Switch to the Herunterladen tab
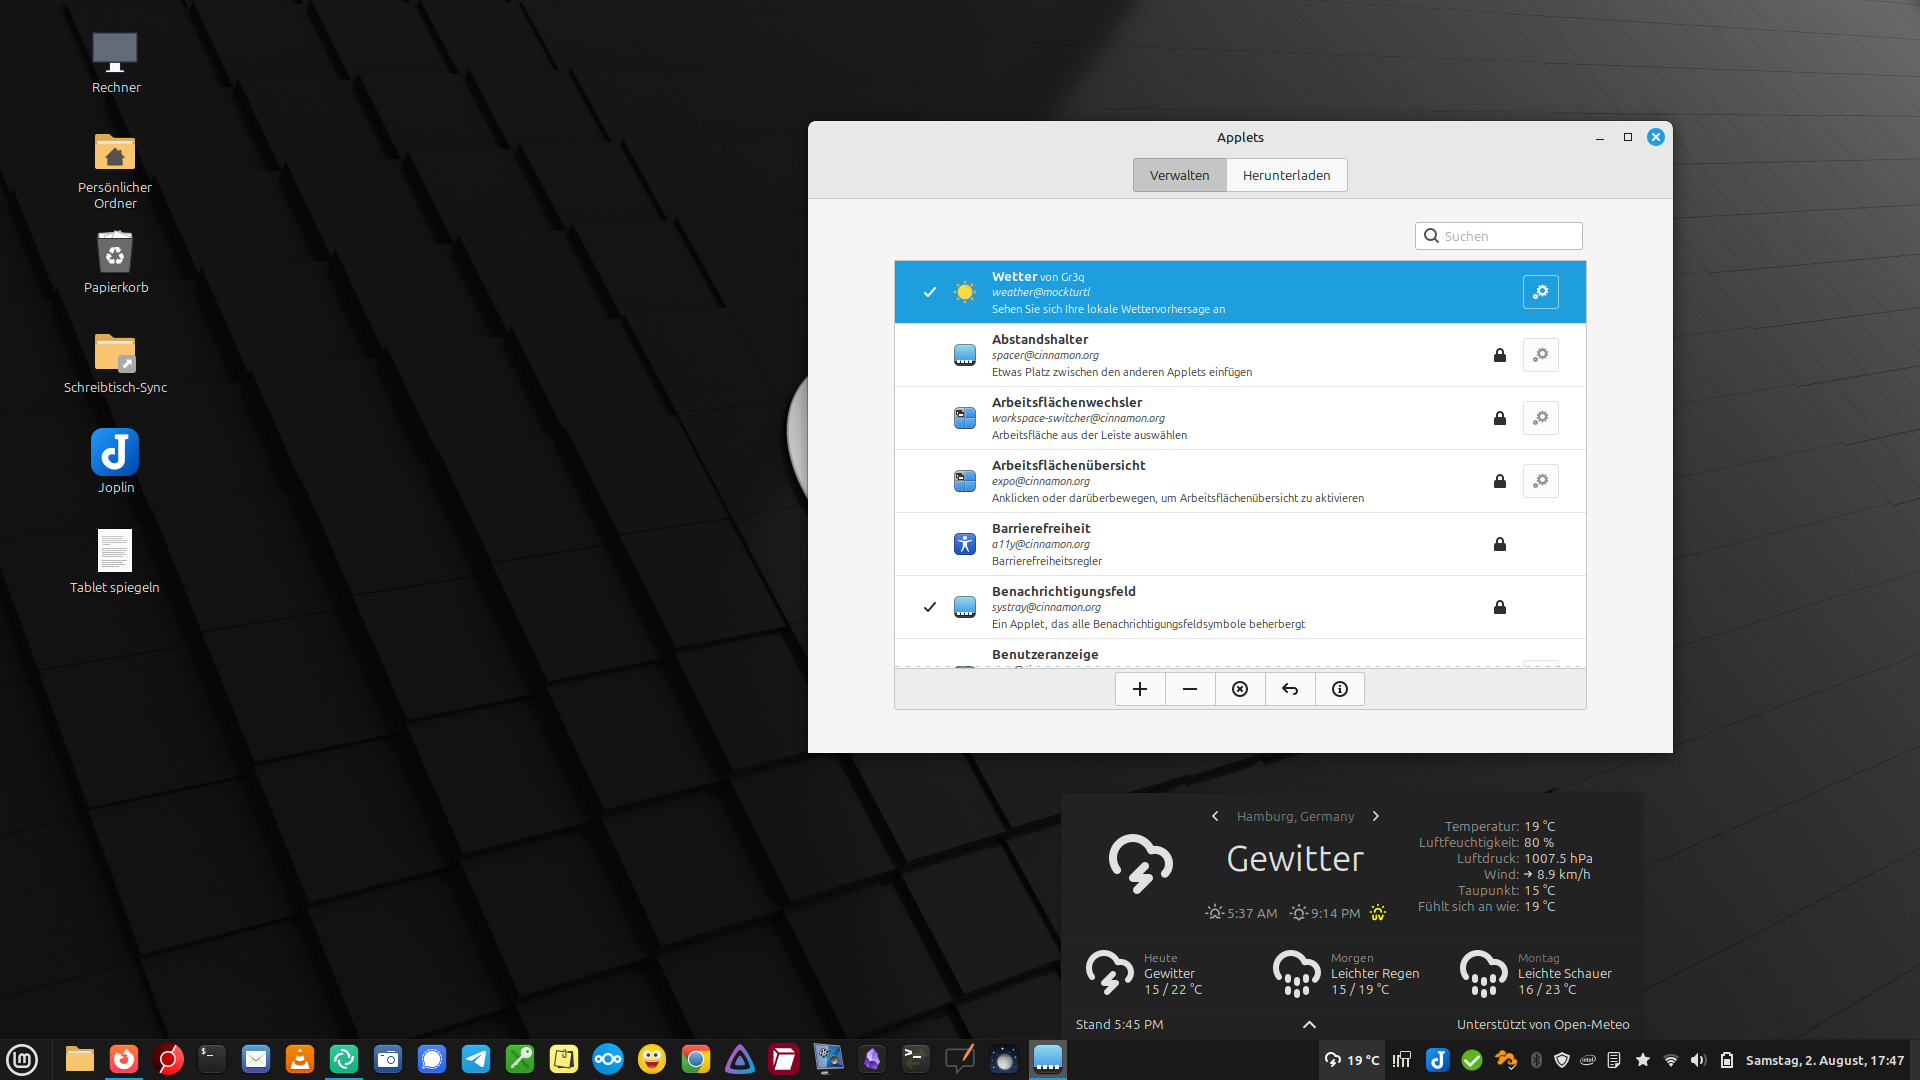1920x1080 pixels. pyautogui.click(x=1286, y=175)
